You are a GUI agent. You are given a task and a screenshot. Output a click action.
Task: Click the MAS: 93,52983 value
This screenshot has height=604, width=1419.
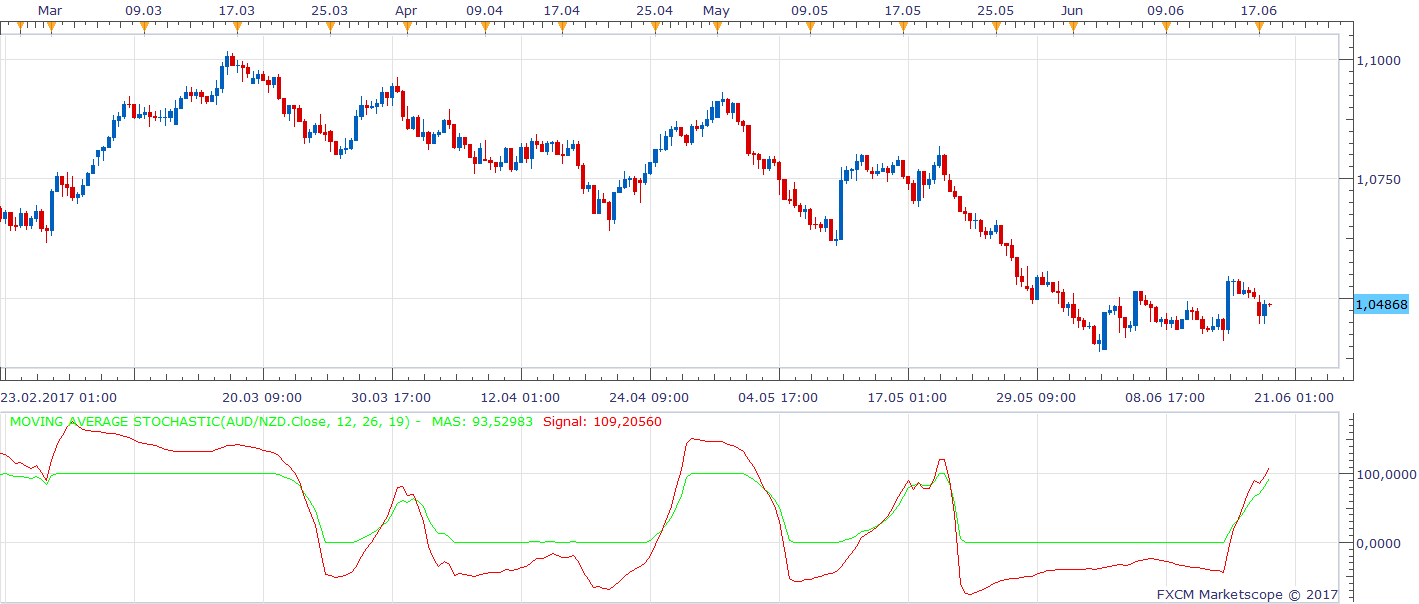coord(482,422)
